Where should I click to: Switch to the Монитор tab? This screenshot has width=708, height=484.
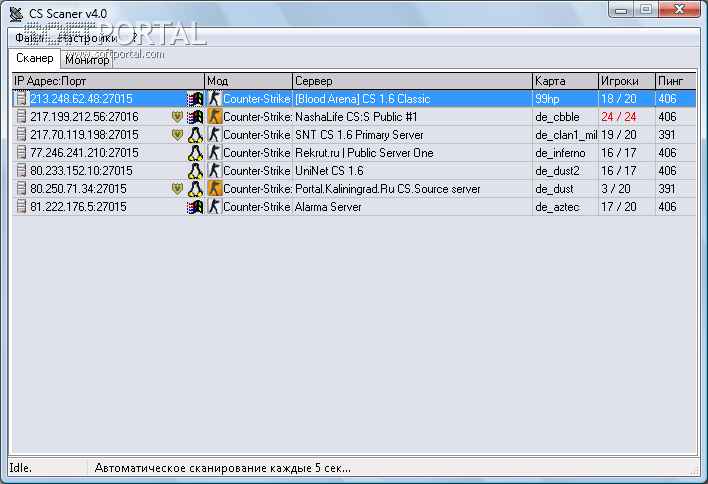(87, 60)
